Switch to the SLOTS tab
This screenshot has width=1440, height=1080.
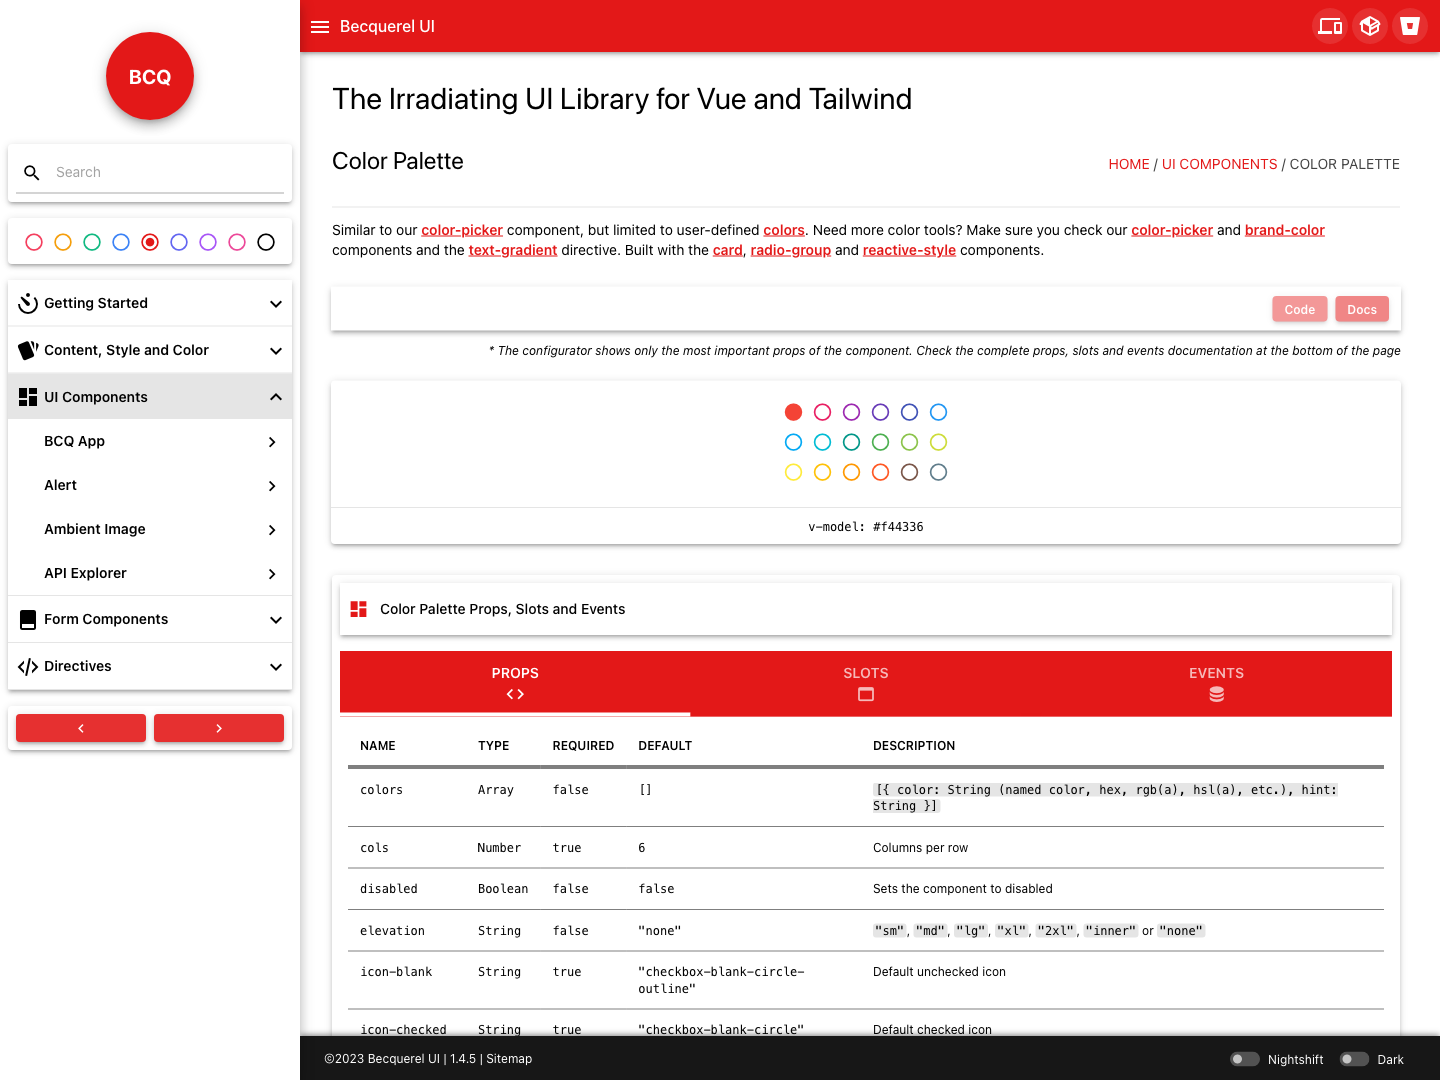point(866,683)
